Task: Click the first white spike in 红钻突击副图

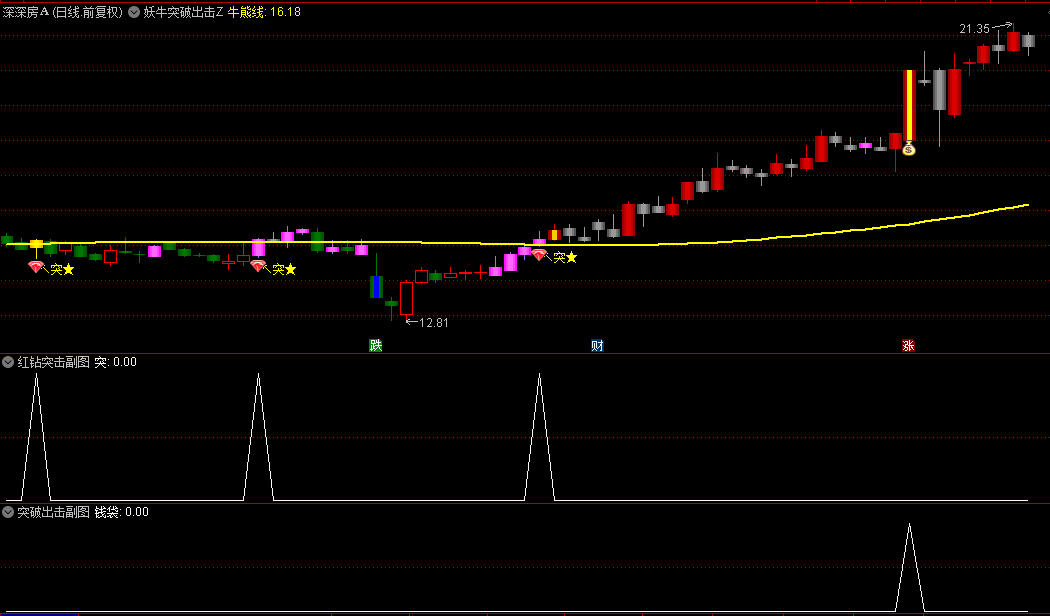Action: [36, 435]
